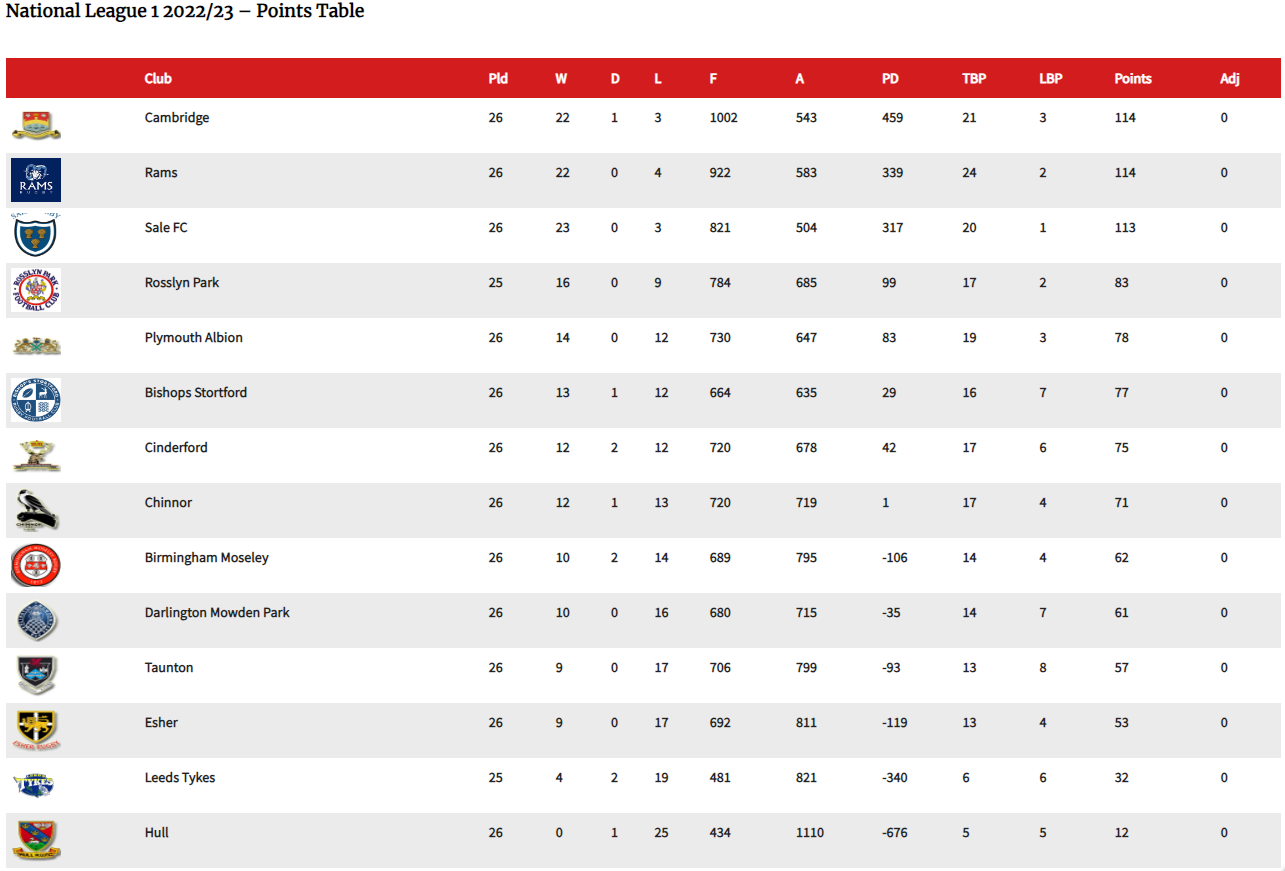Click the Bishops Stortford club badge
The width and height of the screenshot is (1285, 871).
pos(36,400)
